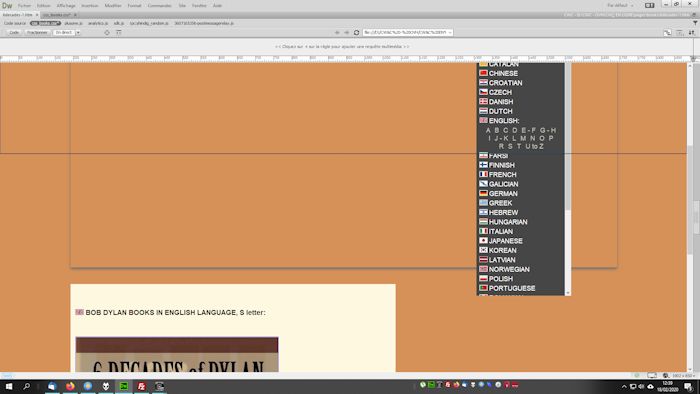Click the language list scrollbar down arrow
The image size is (700, 394).
click(568, 293)
